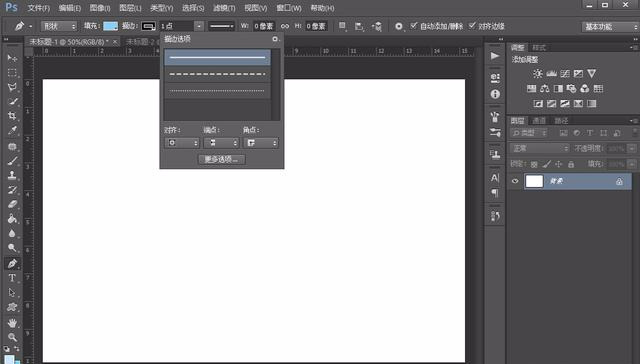Screen dimensions: 640x364
Task: Add a Color Balance adjustment
Action: tap(544, 89)
